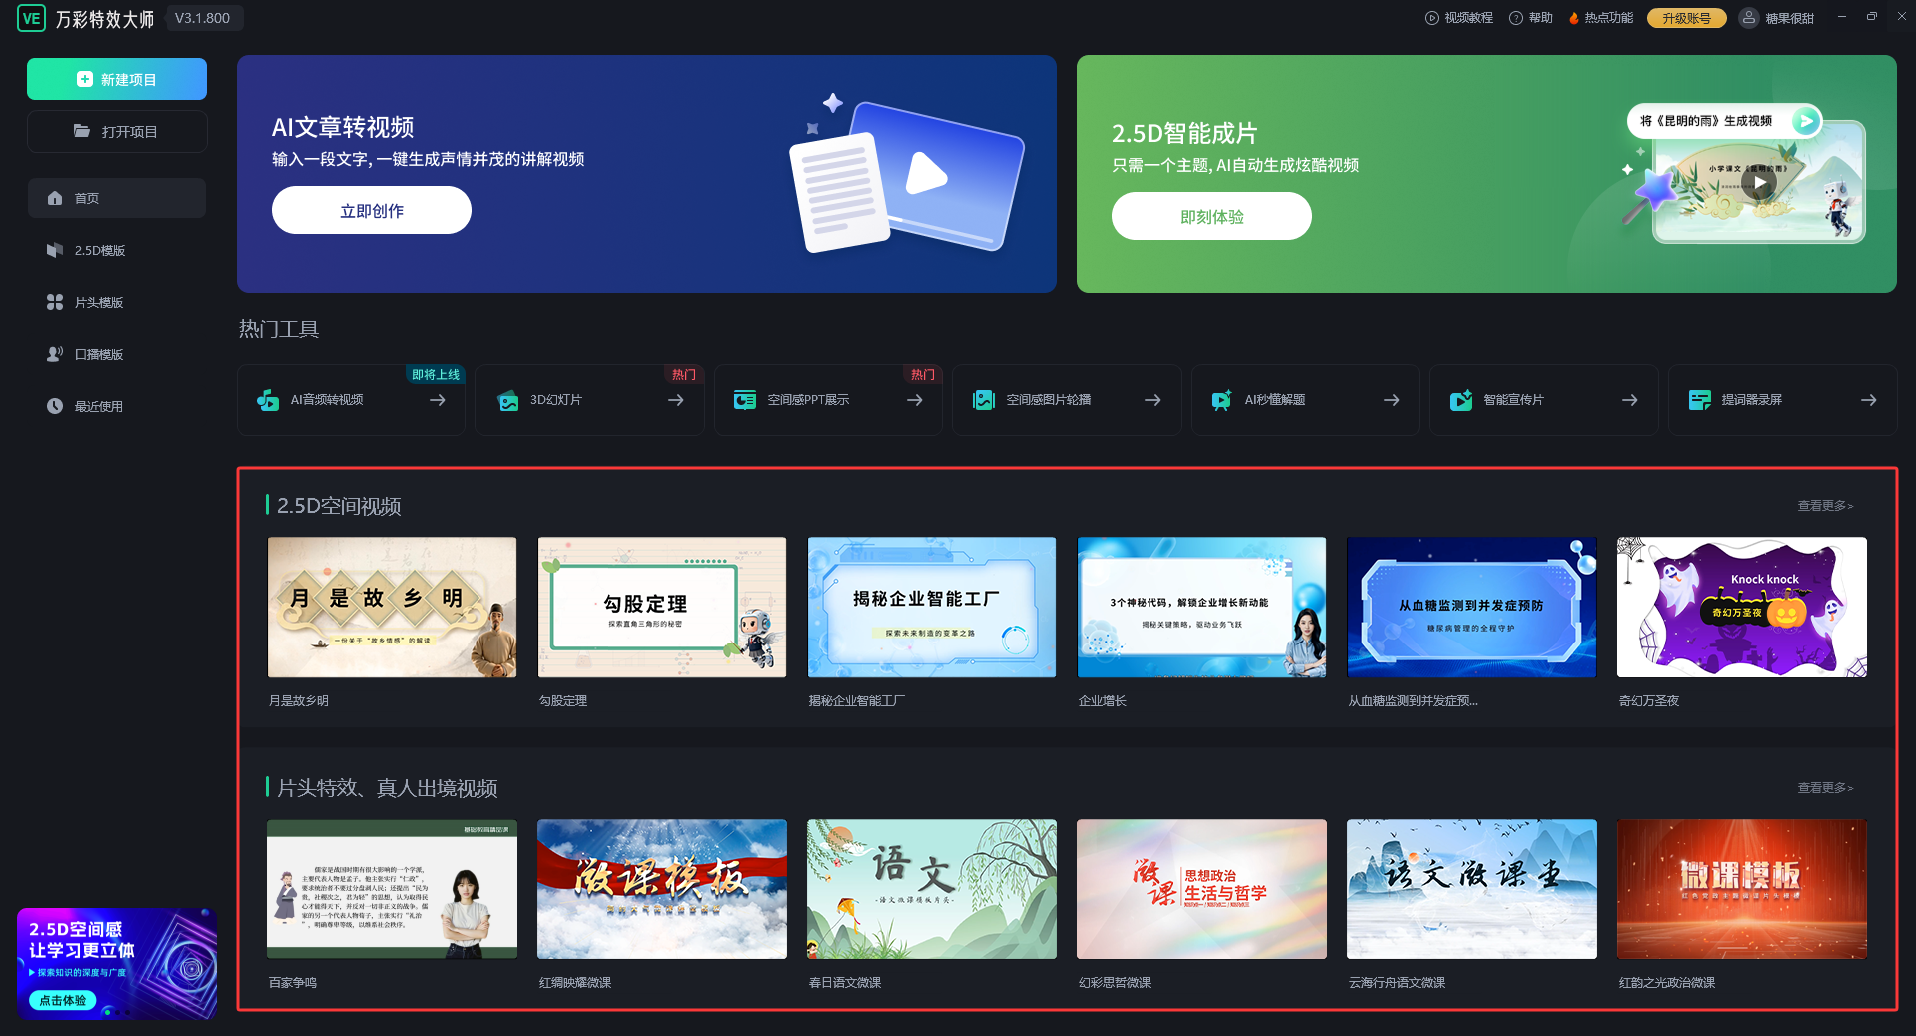Open the AI秒懂解题 tool icon
The image size is (1916, 1036).
[x=1222, y=400]
